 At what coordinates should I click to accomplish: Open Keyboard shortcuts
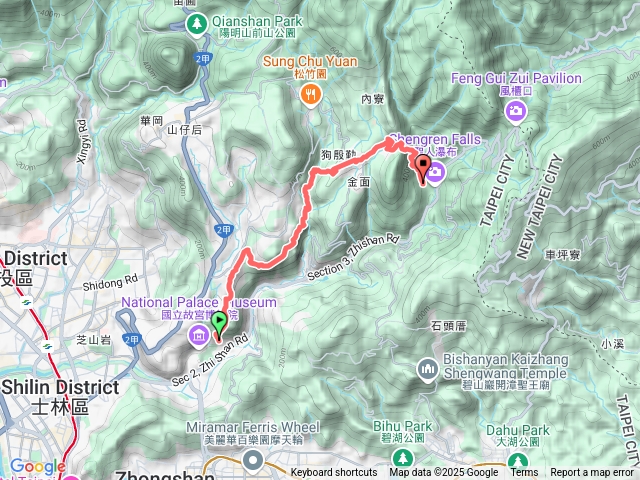coord(334,473)
